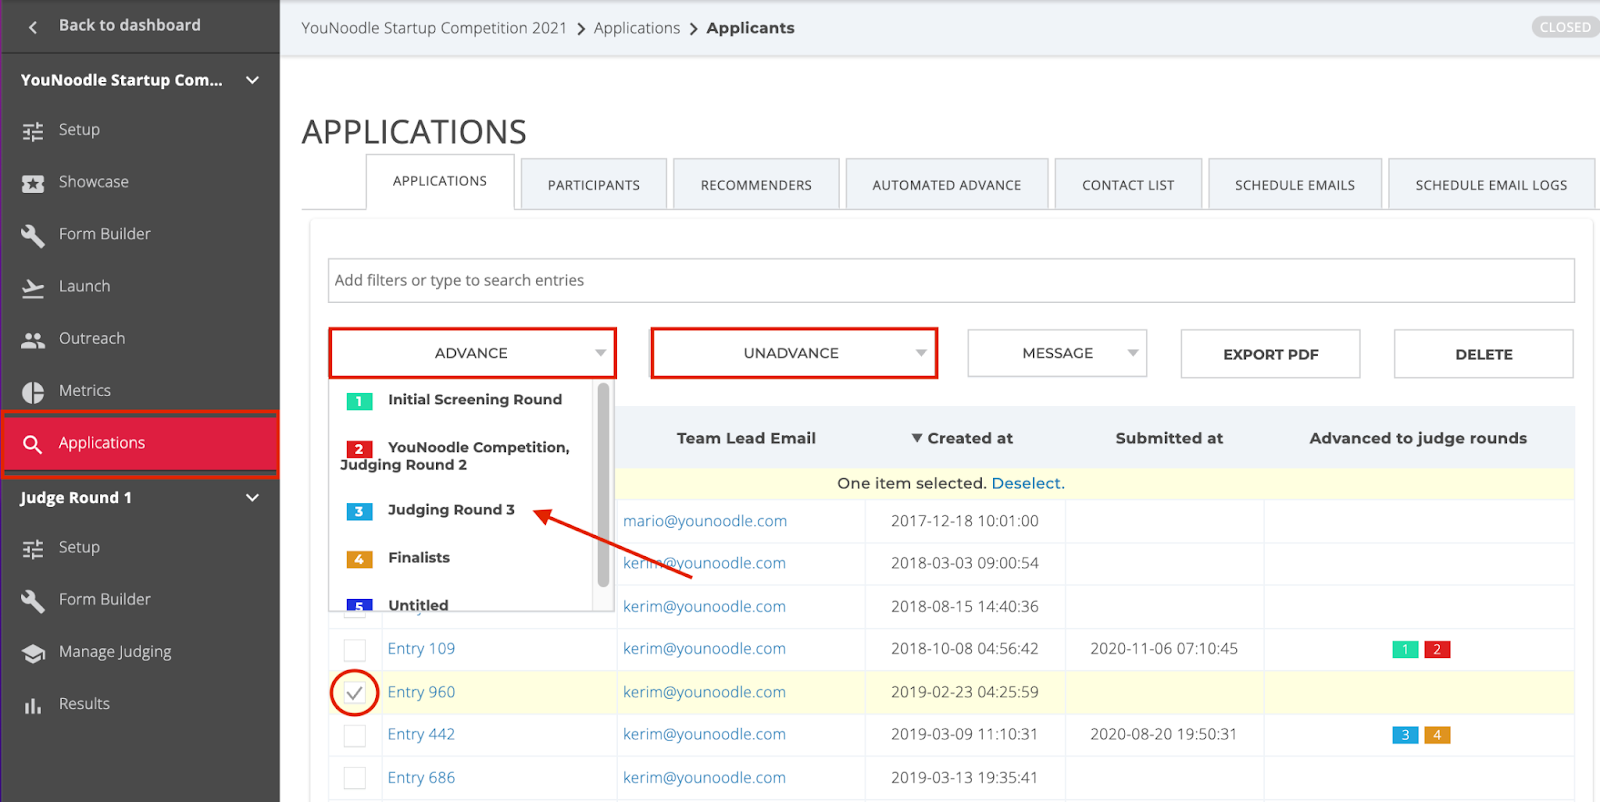1600x802 pixels.
Task: Open the Entry 442 link
Action: [x=421, y=734]
